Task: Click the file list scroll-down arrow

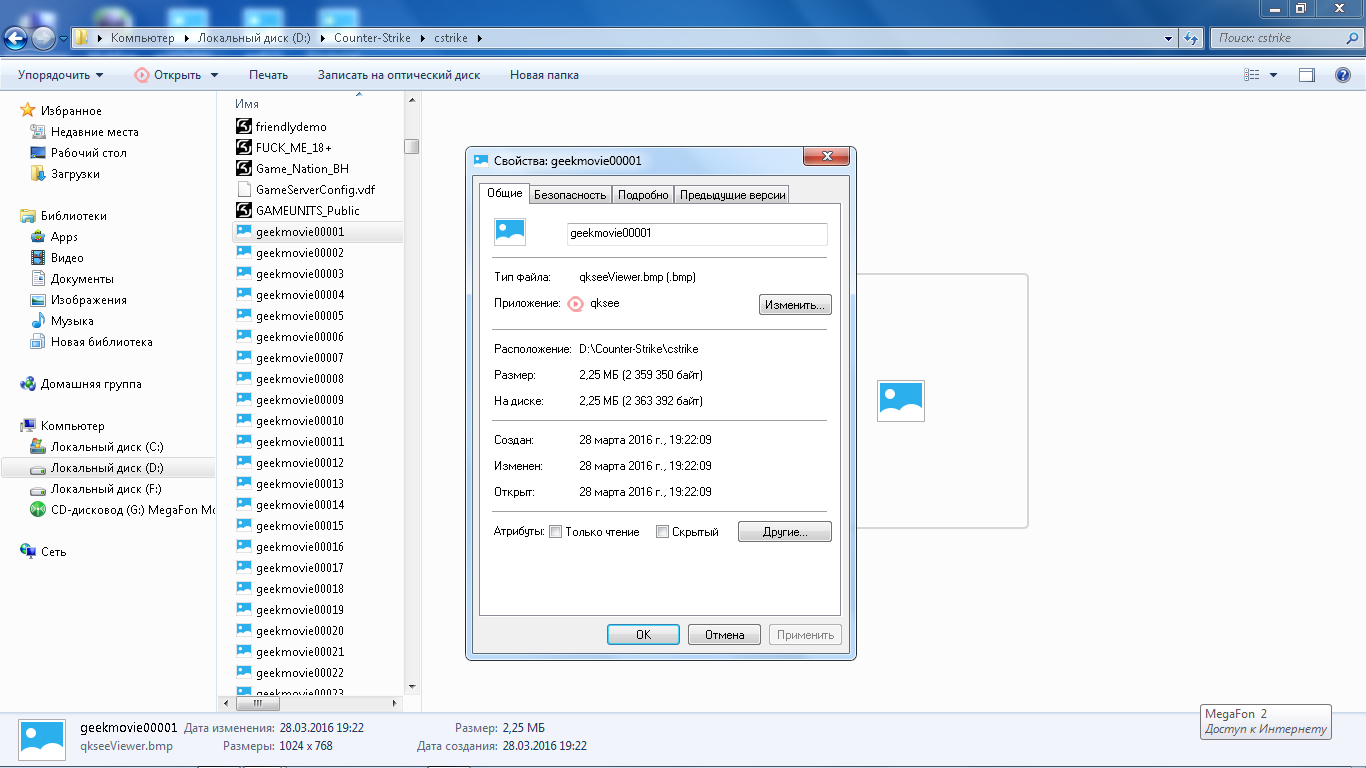Action: (x=411, y=687)
